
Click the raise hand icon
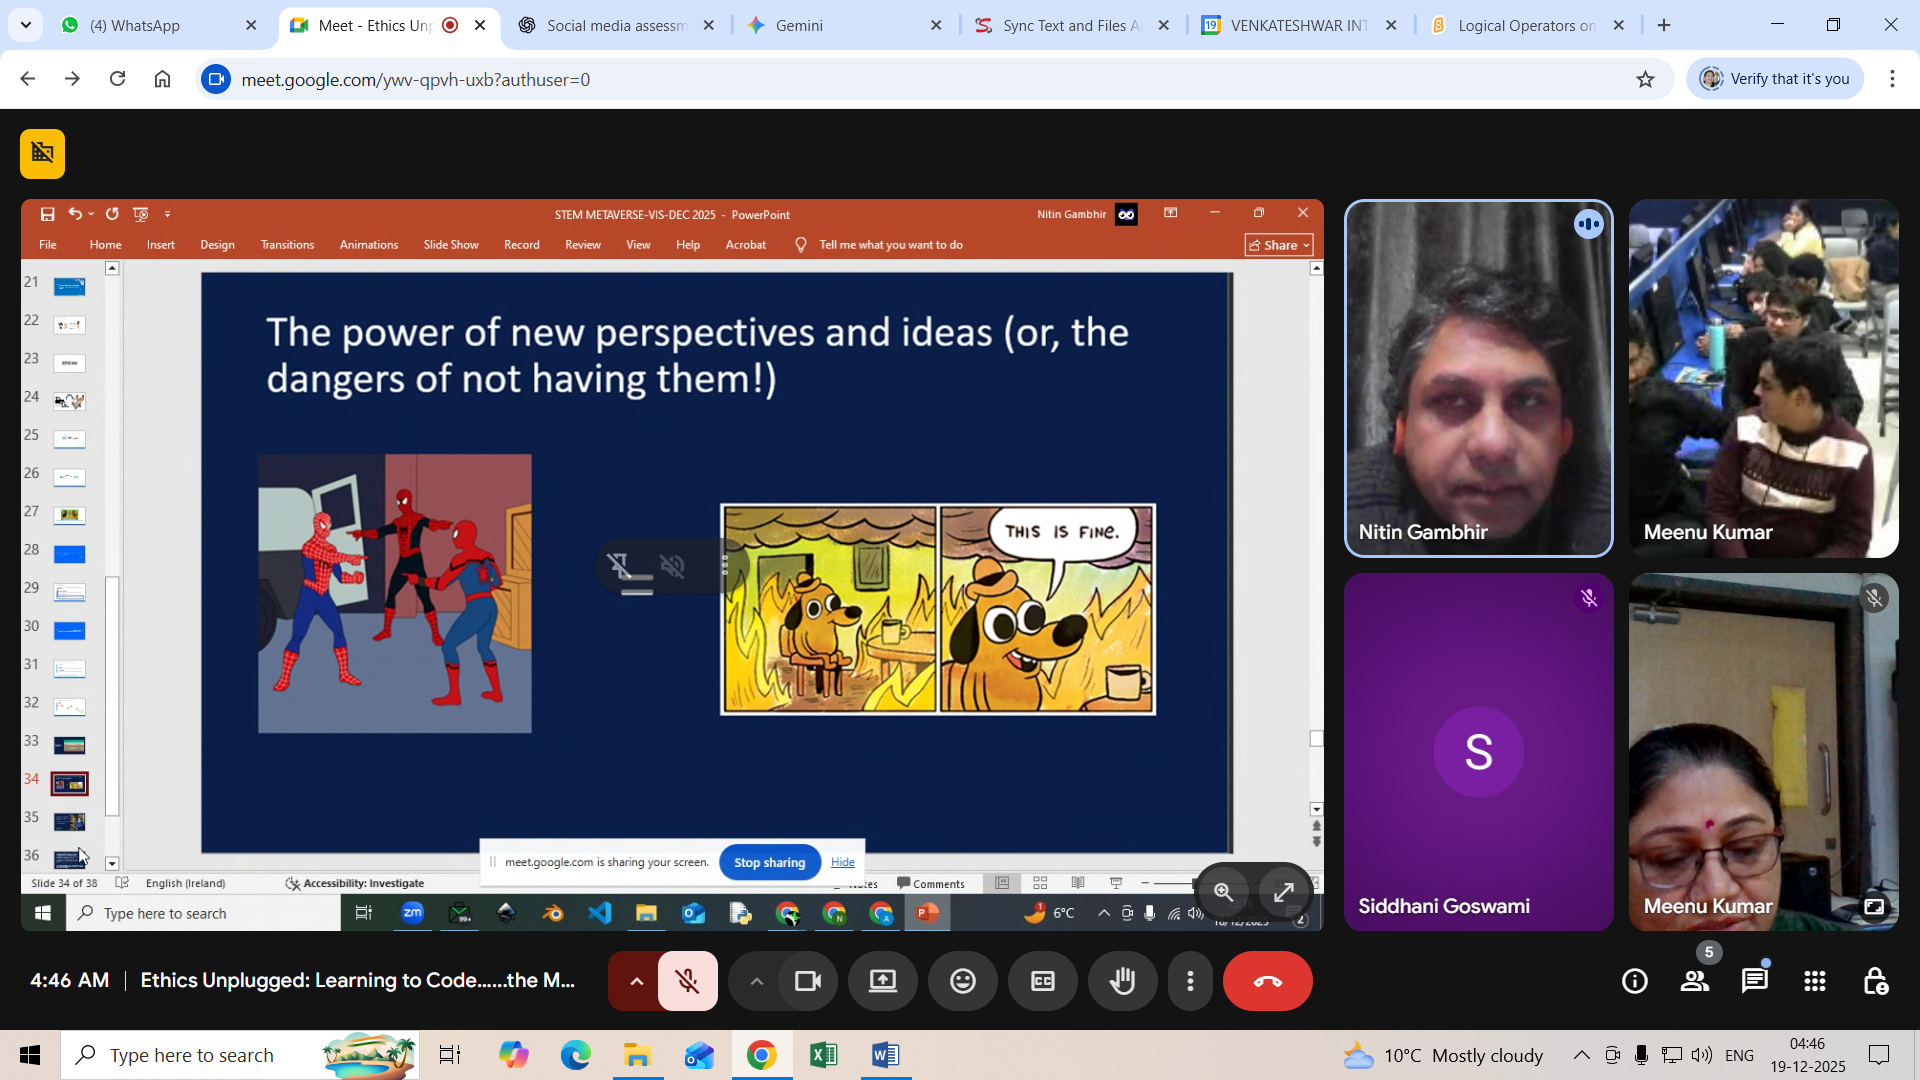coord(1122,981)
